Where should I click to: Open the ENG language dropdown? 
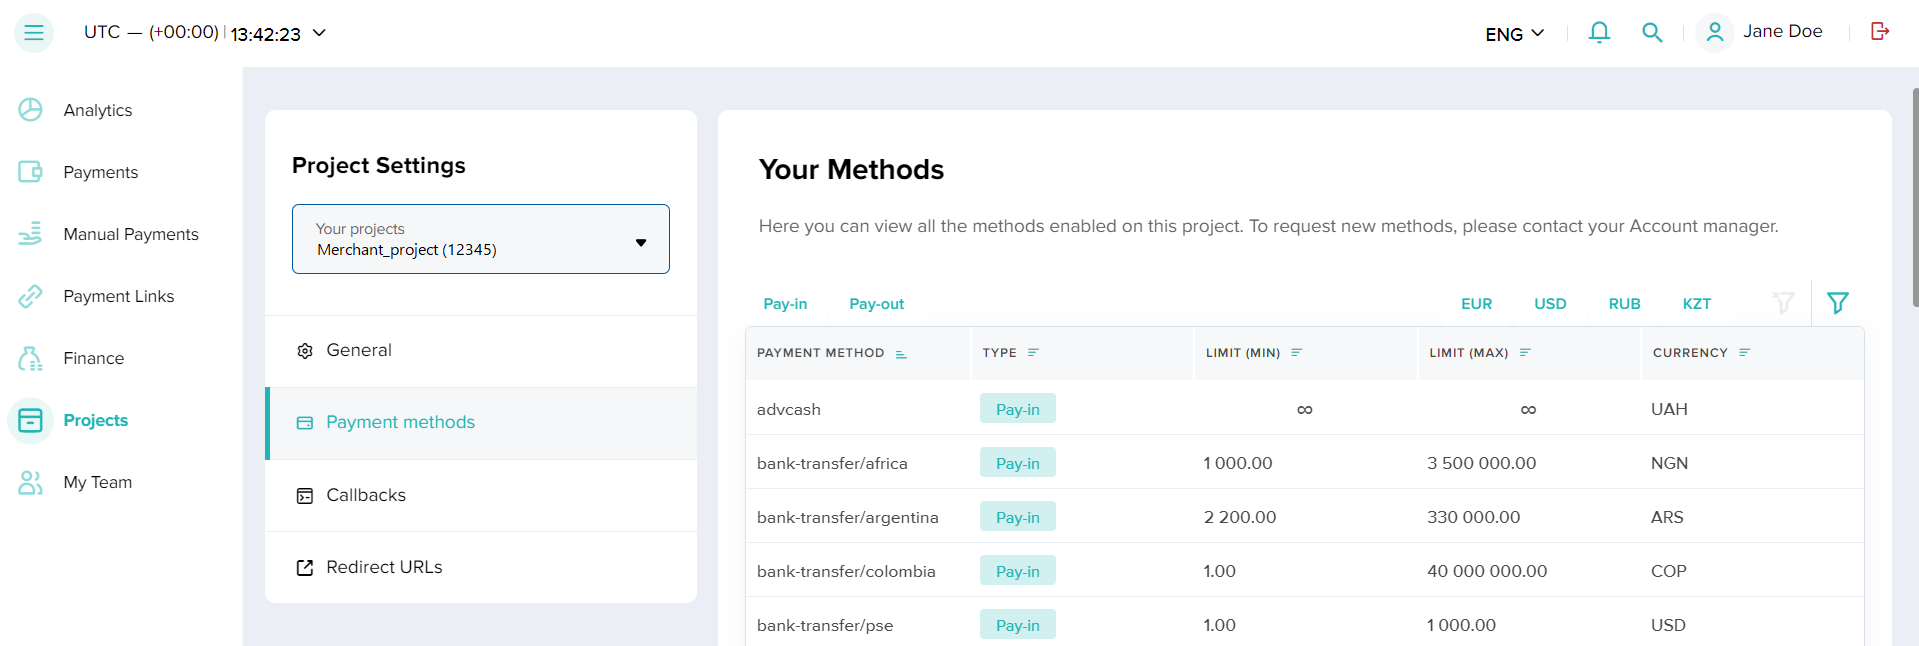1515,34
